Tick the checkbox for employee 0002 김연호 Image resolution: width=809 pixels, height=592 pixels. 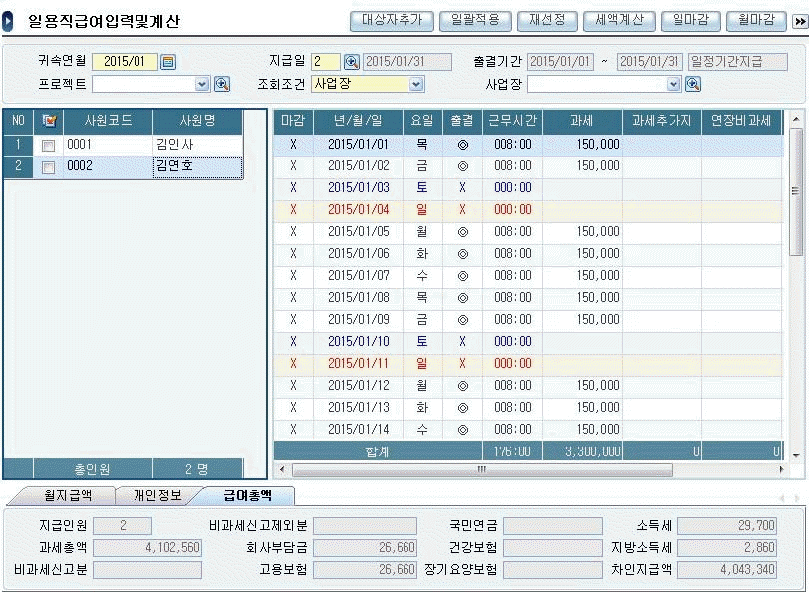[48, 167]
